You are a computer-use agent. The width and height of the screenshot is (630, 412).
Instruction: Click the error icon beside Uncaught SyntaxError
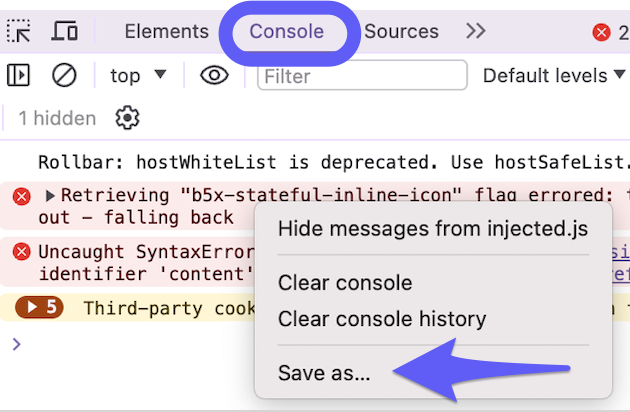(21, 252)
